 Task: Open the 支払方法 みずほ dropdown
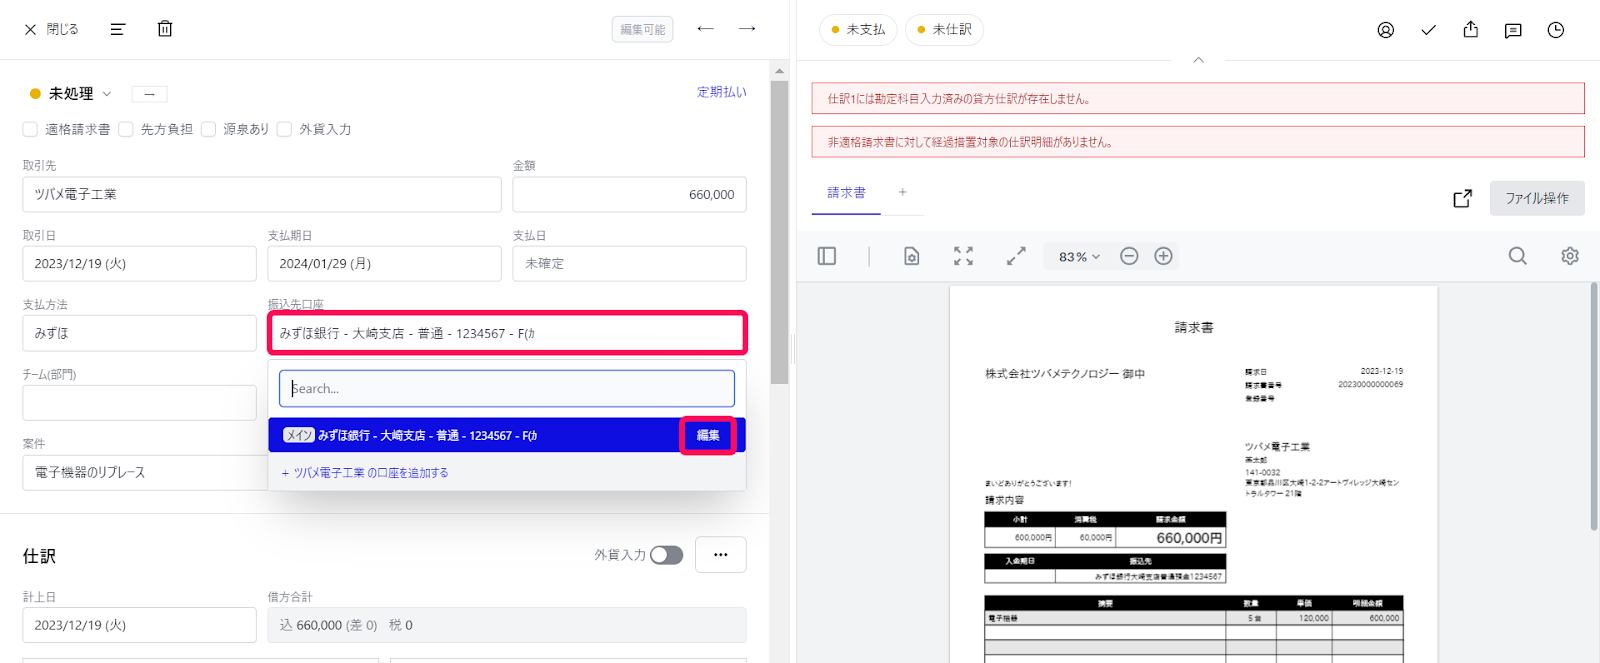(x=139, y=333)
